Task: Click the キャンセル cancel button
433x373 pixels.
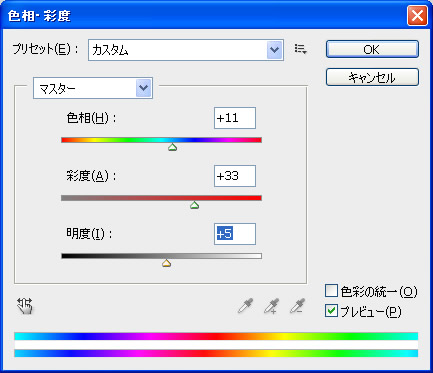Action: [372, 77]
